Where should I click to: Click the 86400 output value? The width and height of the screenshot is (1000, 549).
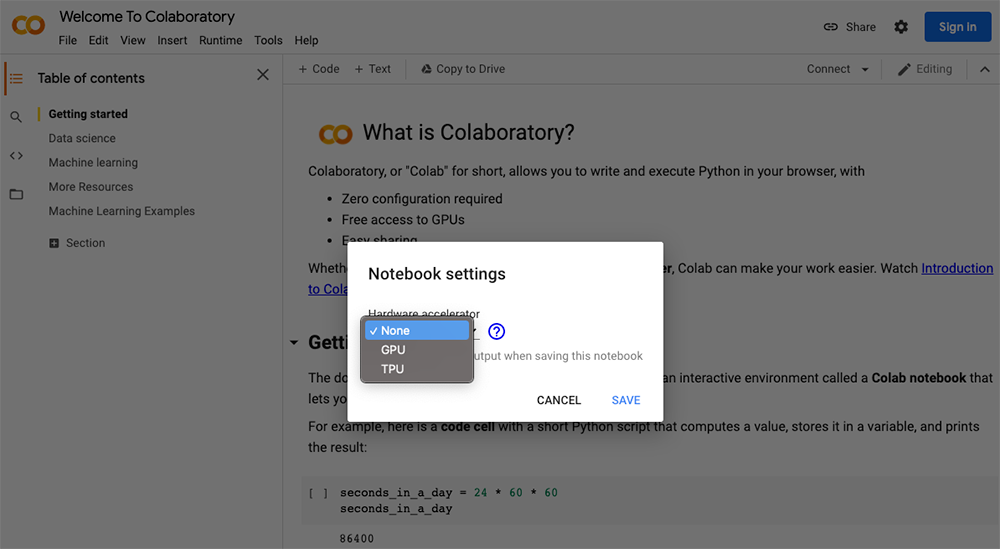coord(357,539)
